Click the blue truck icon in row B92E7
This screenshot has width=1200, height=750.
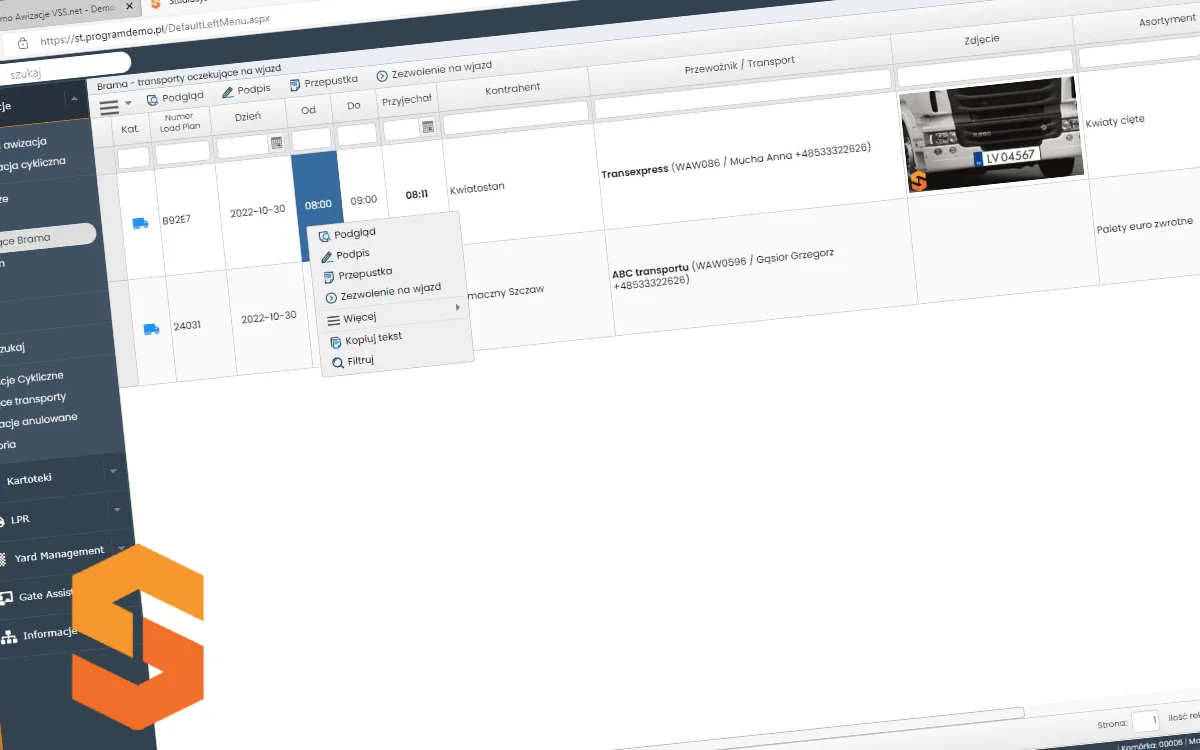point(140,224)
